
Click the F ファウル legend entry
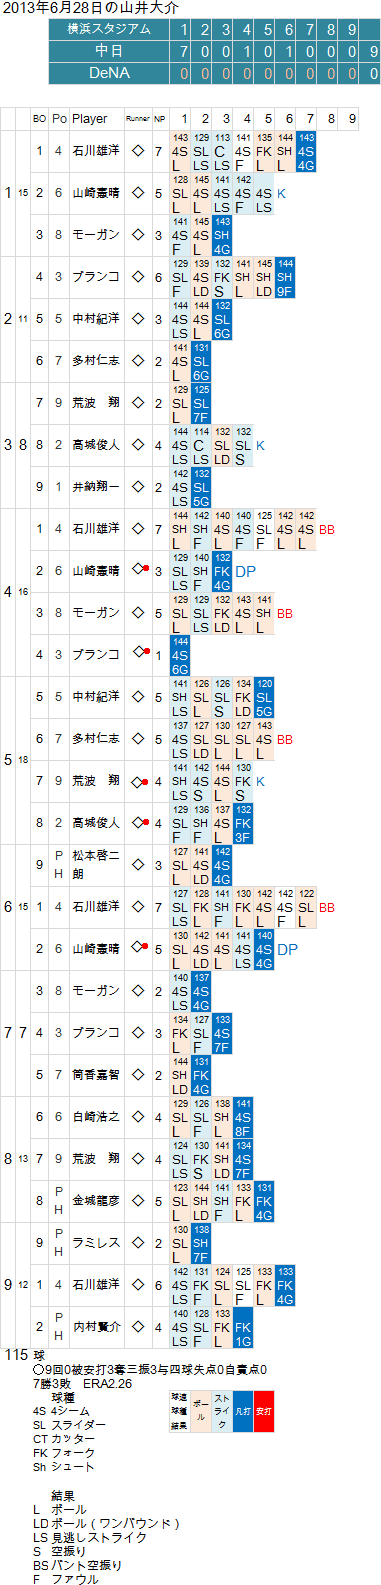[x=65, y=1579]
